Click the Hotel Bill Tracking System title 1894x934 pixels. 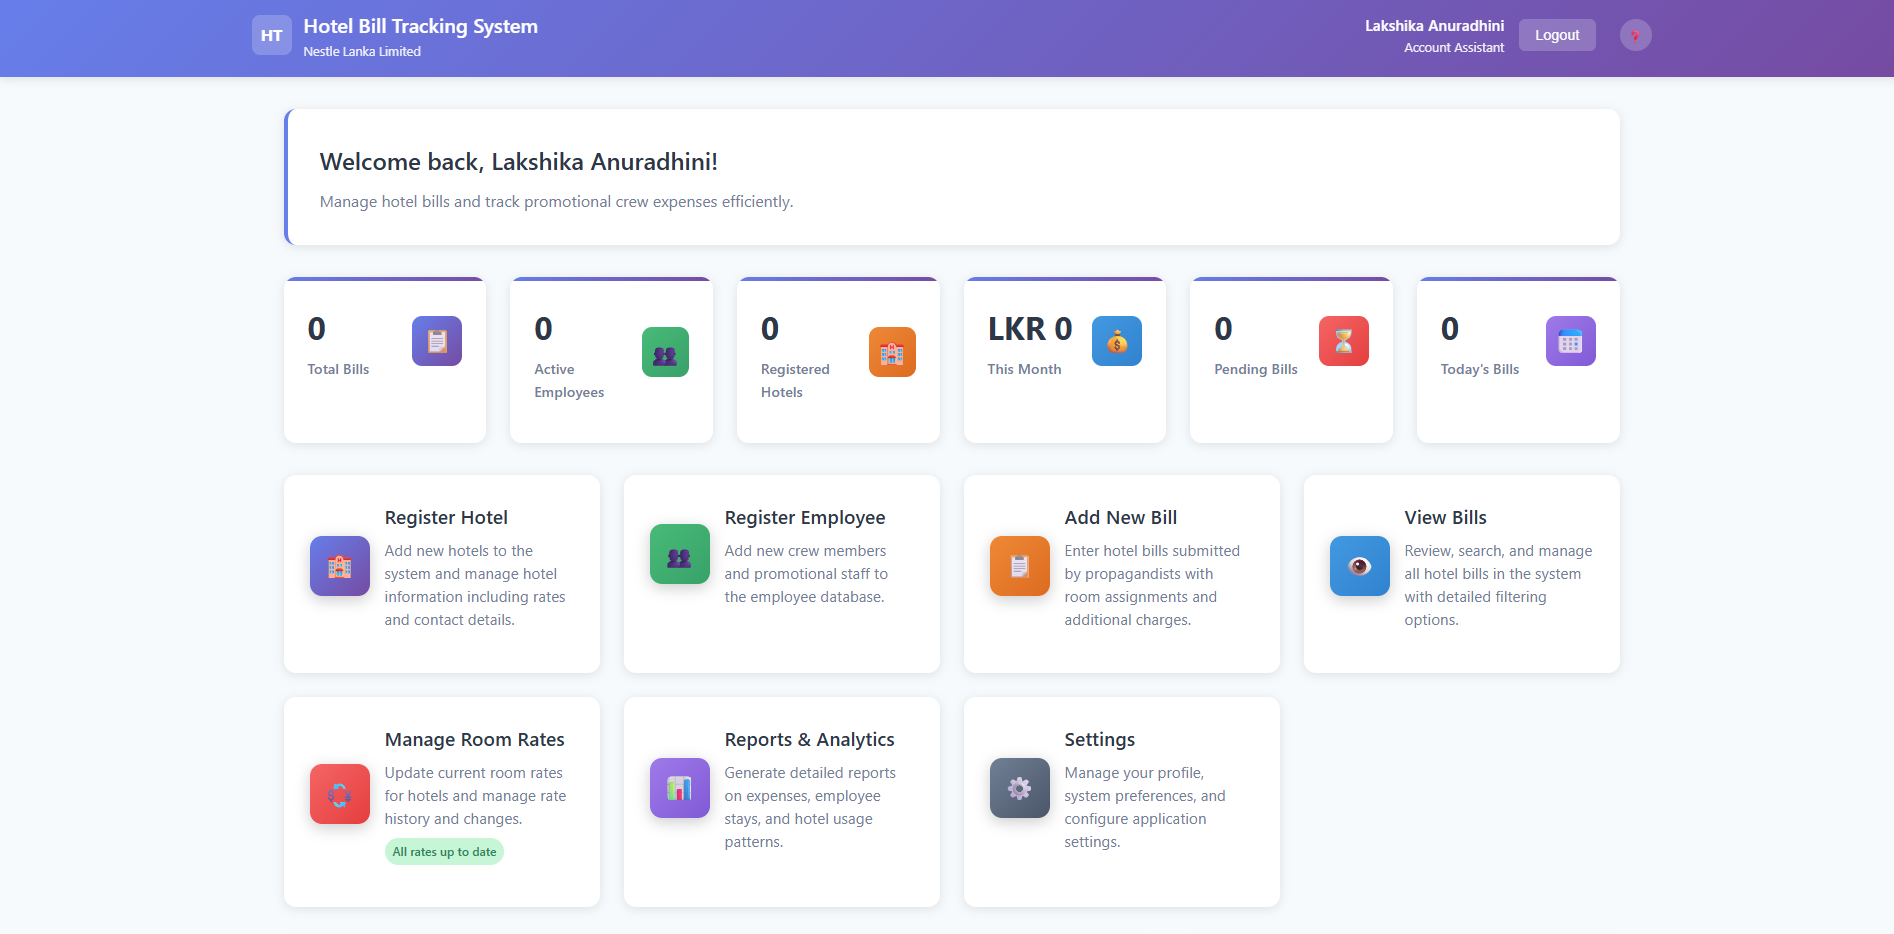pos(420,27)
